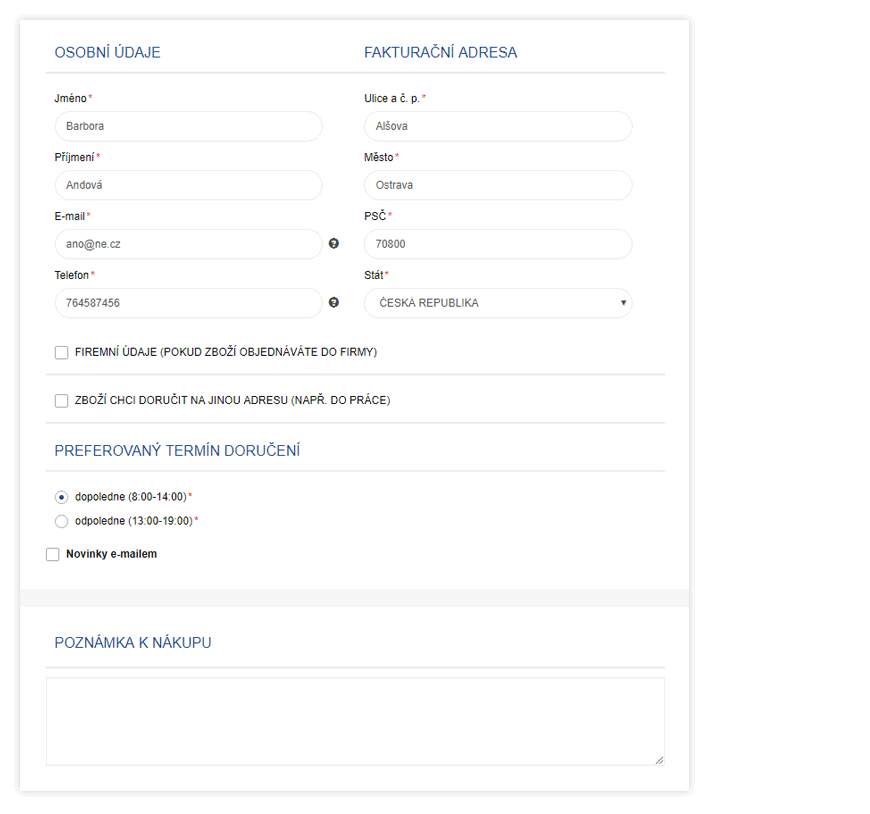Click the help icon beside the E-mail field

pyautogui.click(x=334, y=243)
